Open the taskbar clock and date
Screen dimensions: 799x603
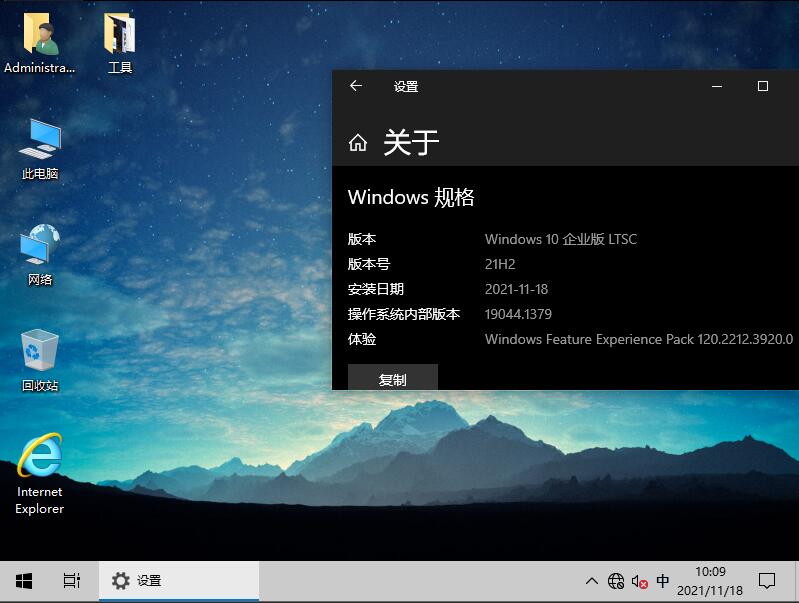[x=709, y=581]
